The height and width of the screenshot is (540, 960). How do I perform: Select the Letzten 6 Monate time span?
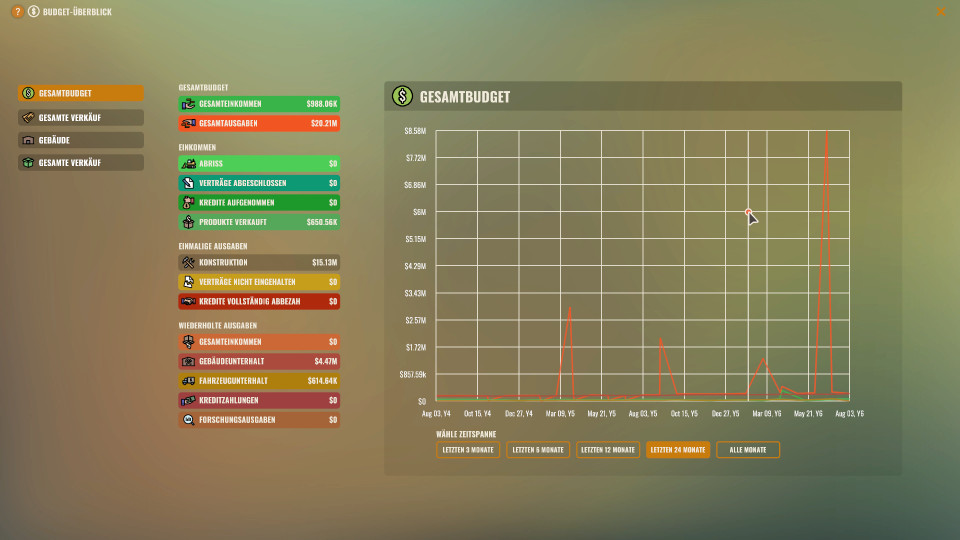[x=538, y=450]
